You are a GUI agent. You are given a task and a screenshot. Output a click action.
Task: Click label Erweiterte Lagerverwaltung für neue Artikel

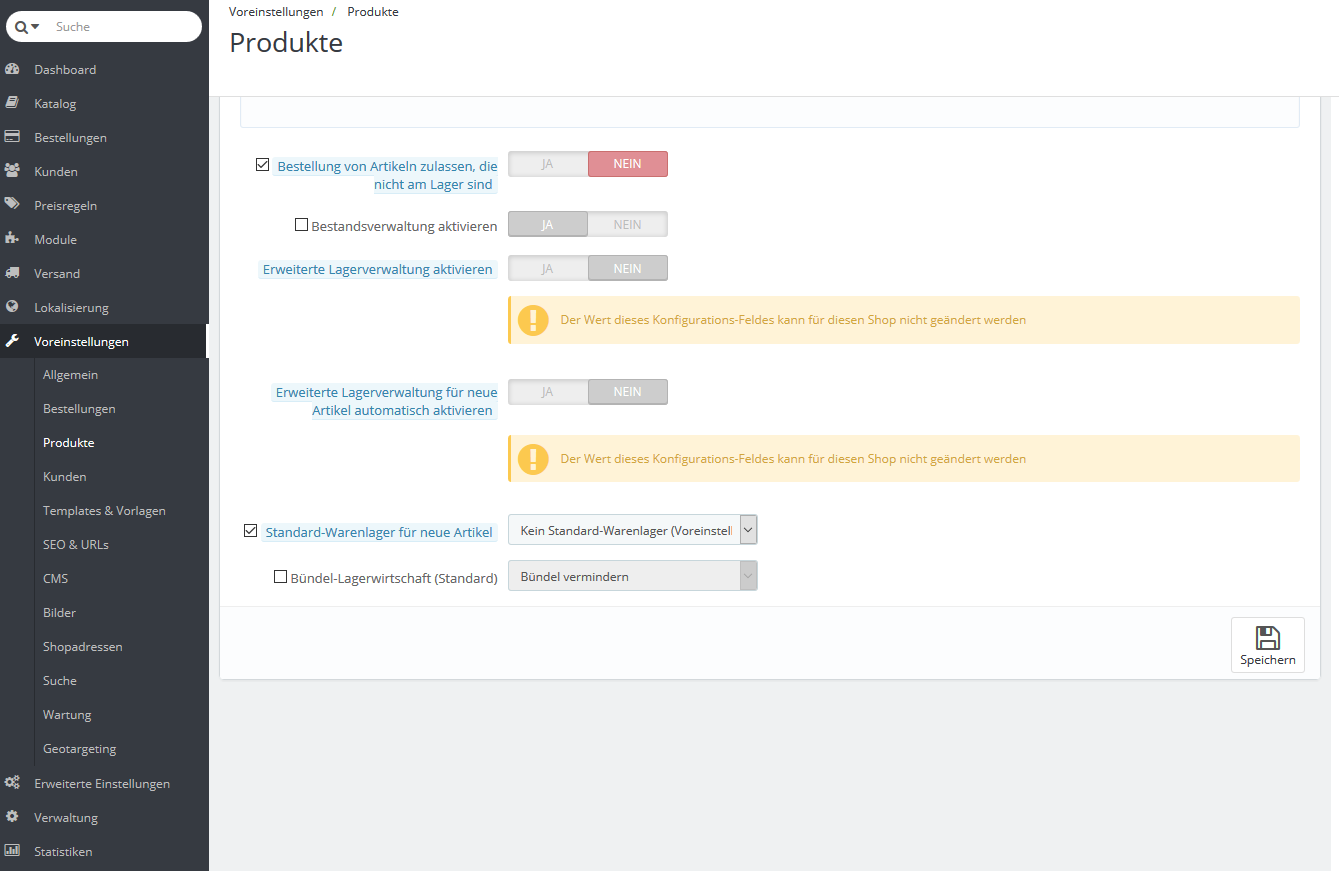(x=386, y=401)
